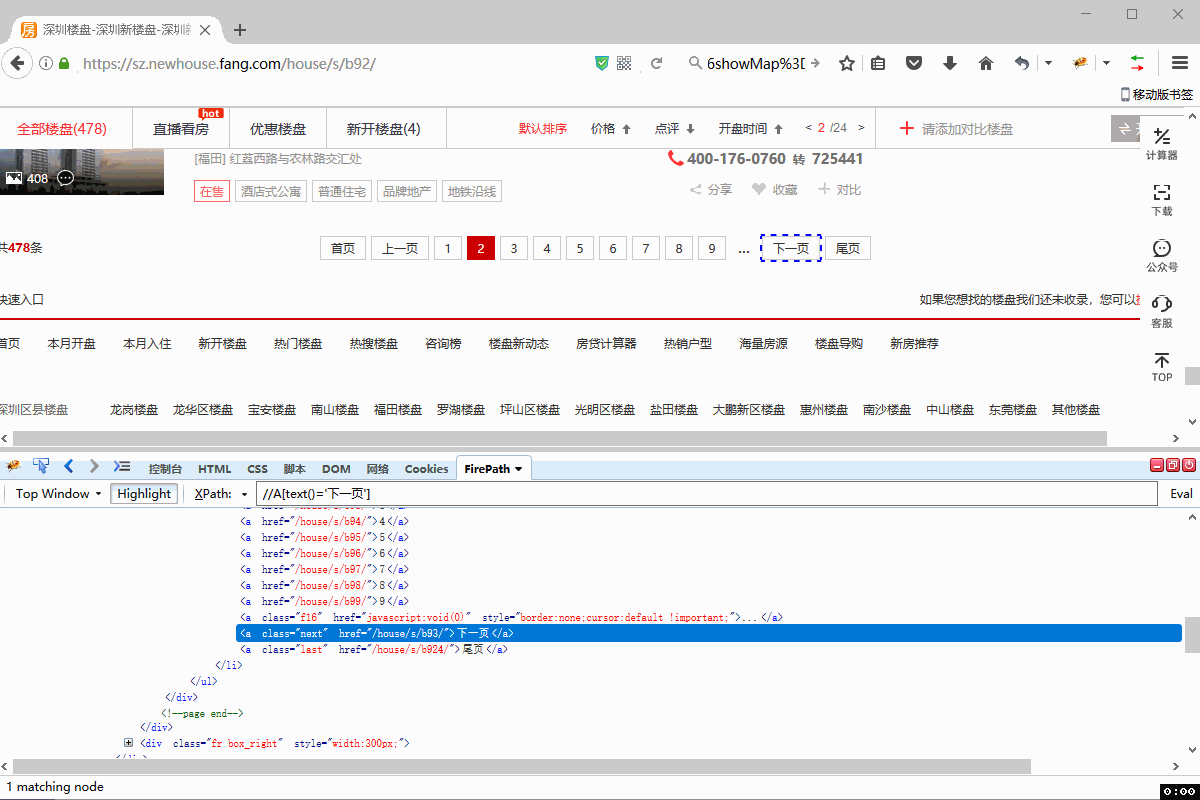Sort listings by 价格
1200x800 pixels.
(x=611, y=128)
